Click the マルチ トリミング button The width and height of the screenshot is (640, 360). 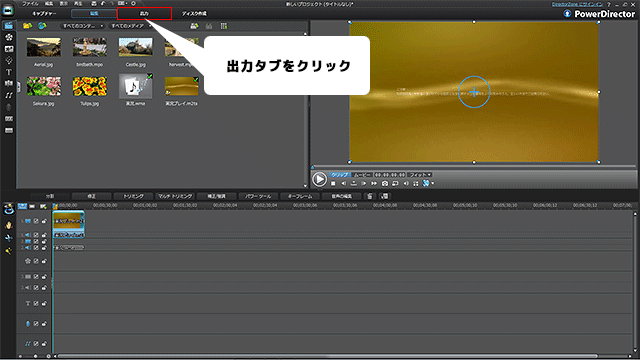pyautogui.click(x=175, y=196)
